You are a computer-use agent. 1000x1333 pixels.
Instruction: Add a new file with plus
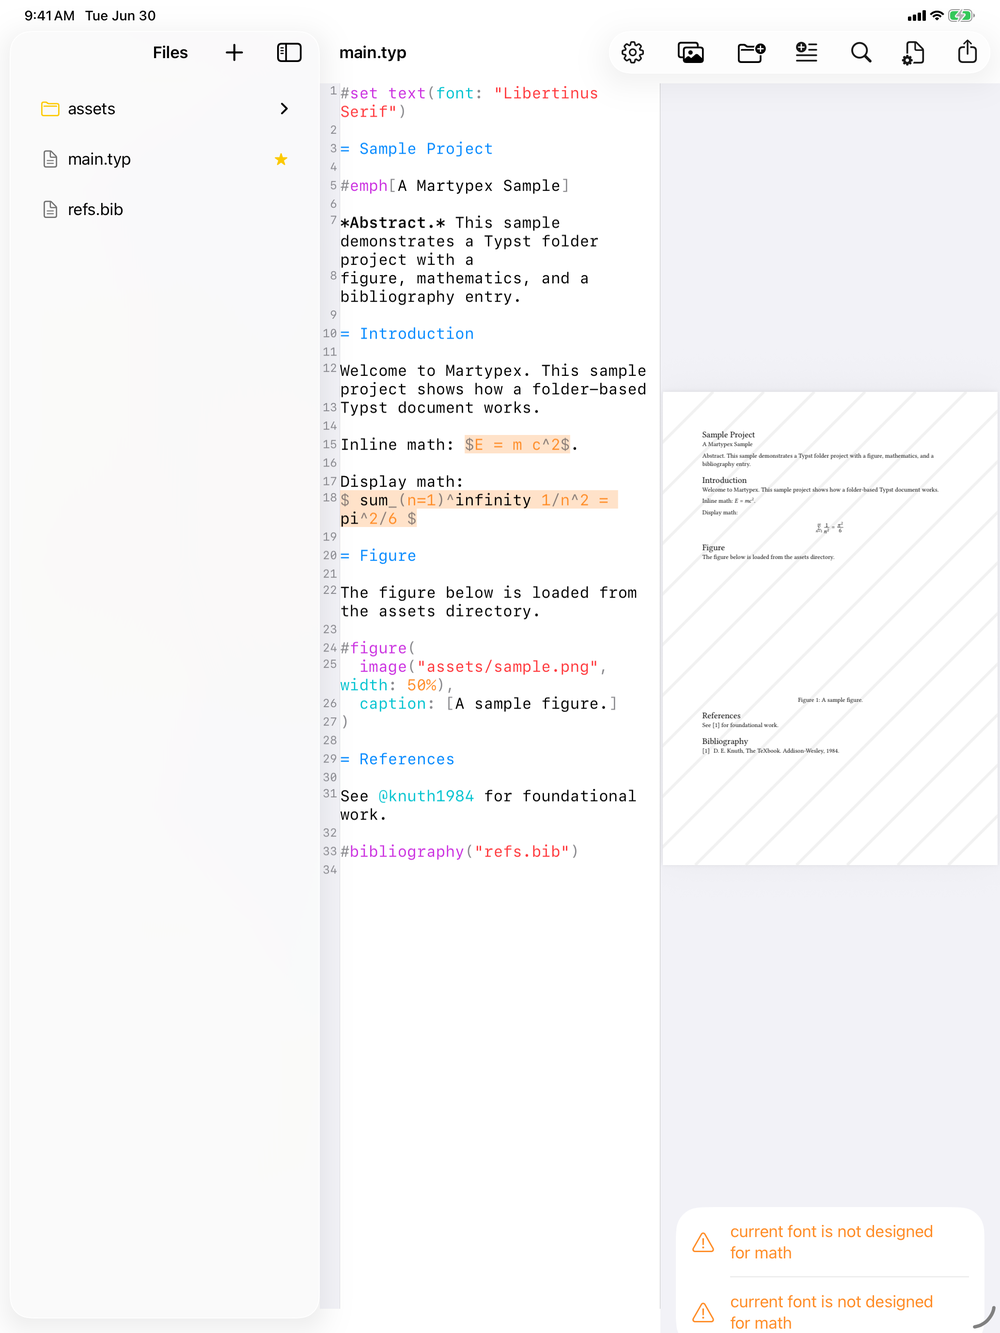234,52
